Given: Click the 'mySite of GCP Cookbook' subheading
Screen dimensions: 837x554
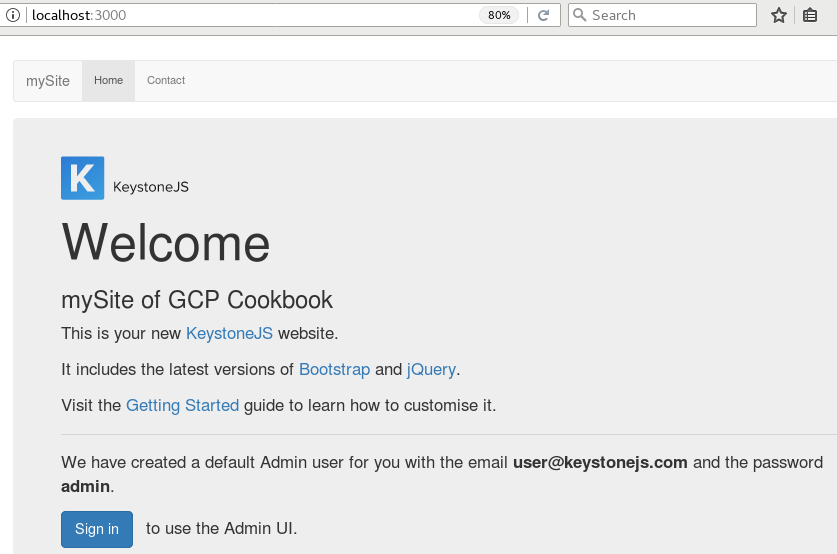Looking at the screenshot, I should click(197, 299).
